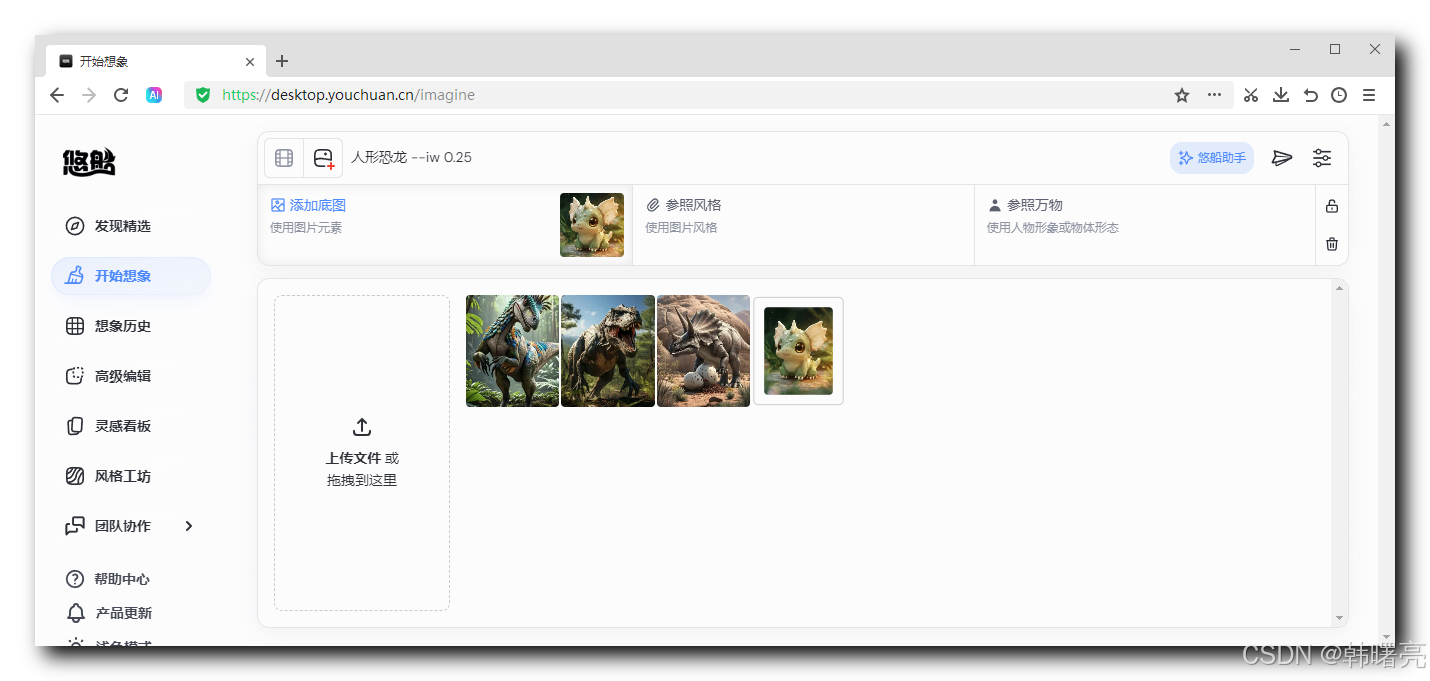
Task: Toggle the lock icon on the right
Action: (1332, 206)
